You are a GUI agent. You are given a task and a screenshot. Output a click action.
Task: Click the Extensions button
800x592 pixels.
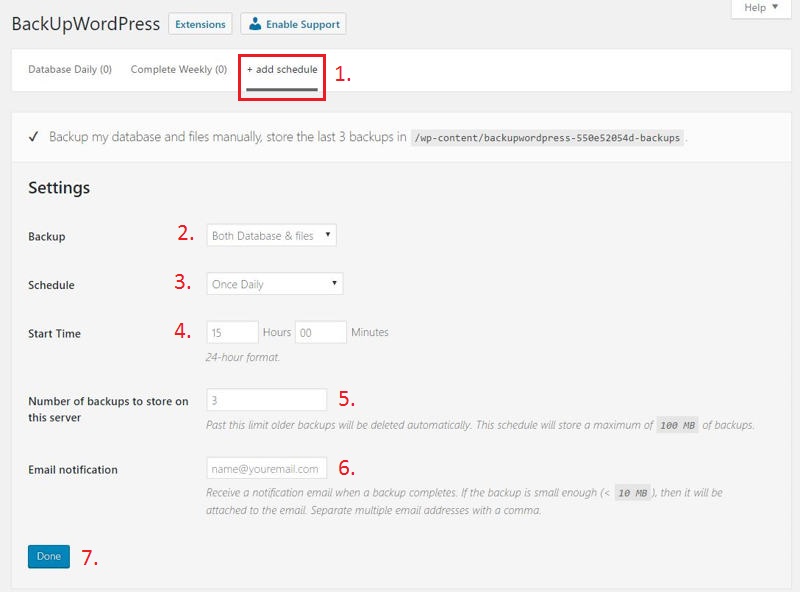[200, 23]
